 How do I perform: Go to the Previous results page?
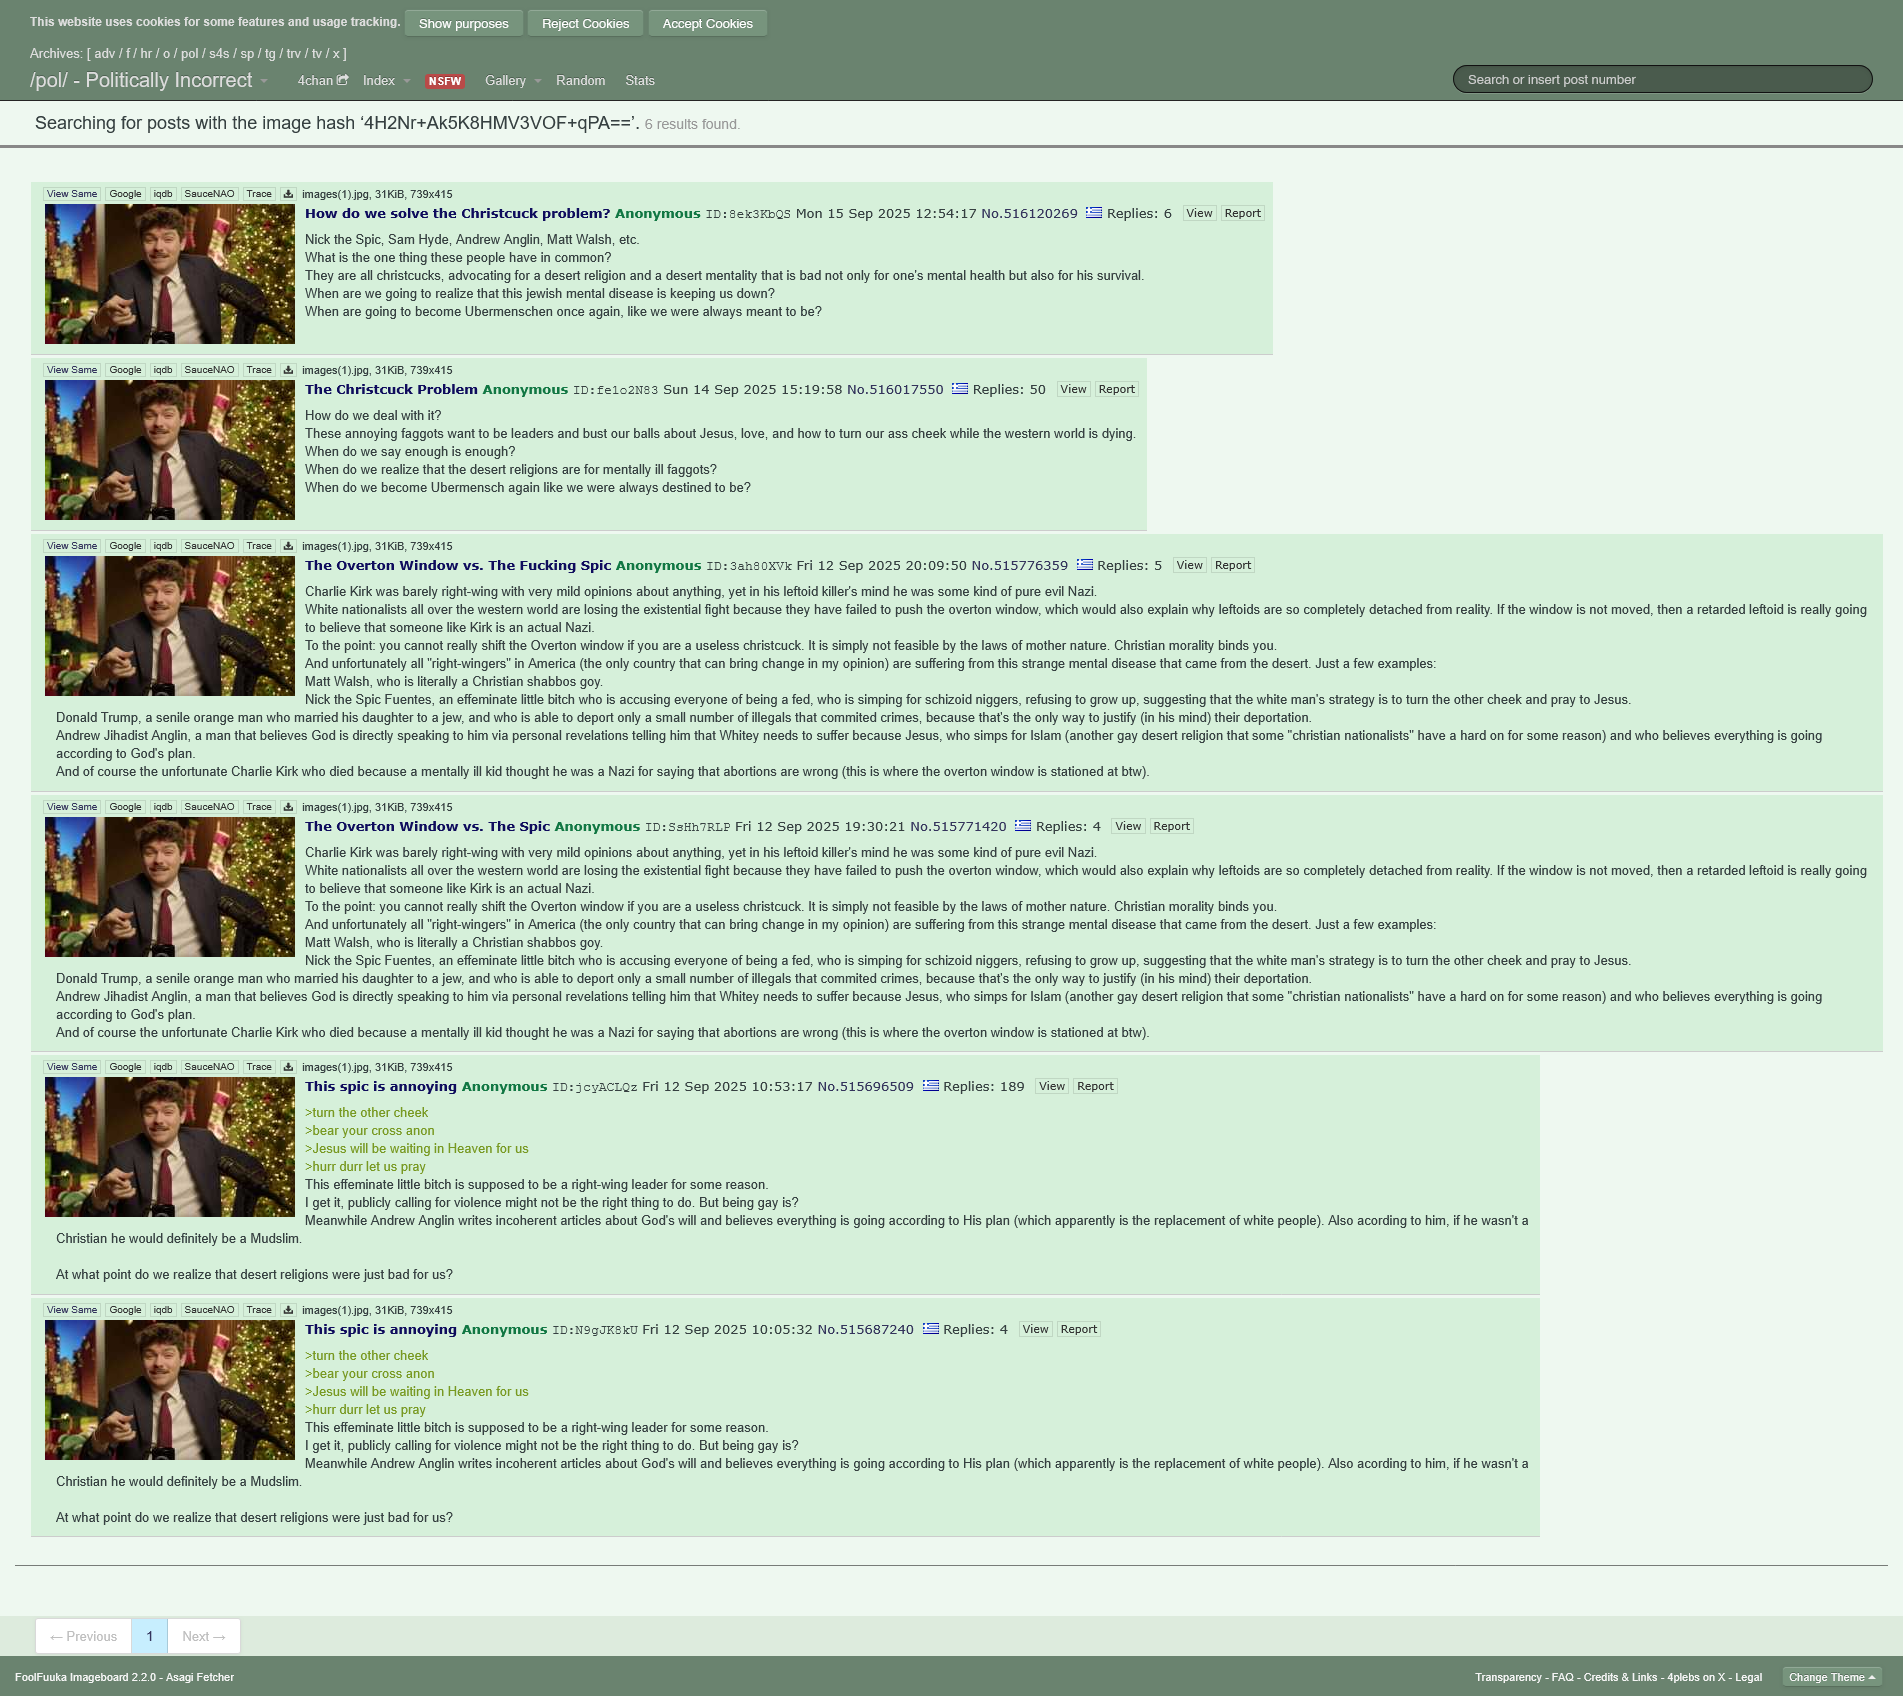[83, 1636]
